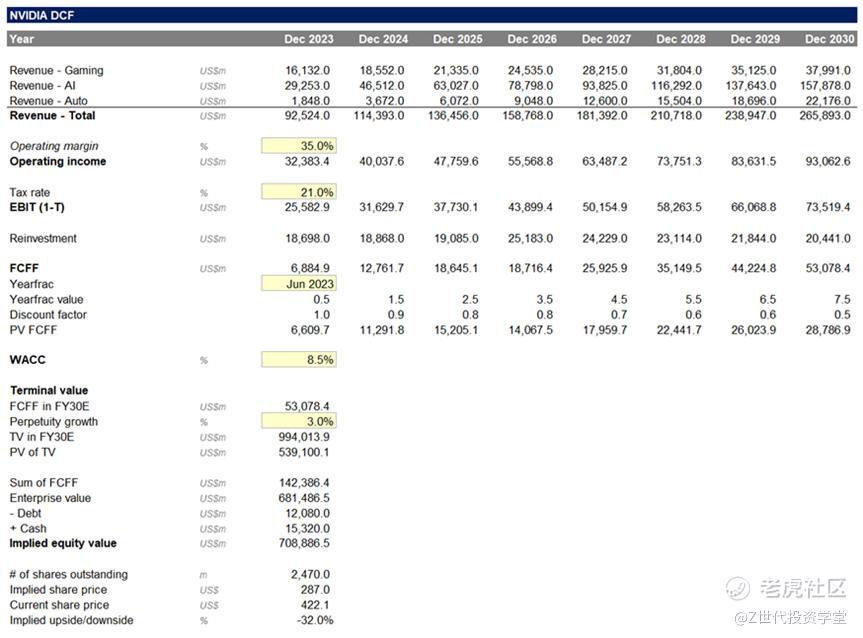This screenshot has width=863, height=638.
Task: Select the Tax rate 21.0% input cell
Action: (298, 192)
